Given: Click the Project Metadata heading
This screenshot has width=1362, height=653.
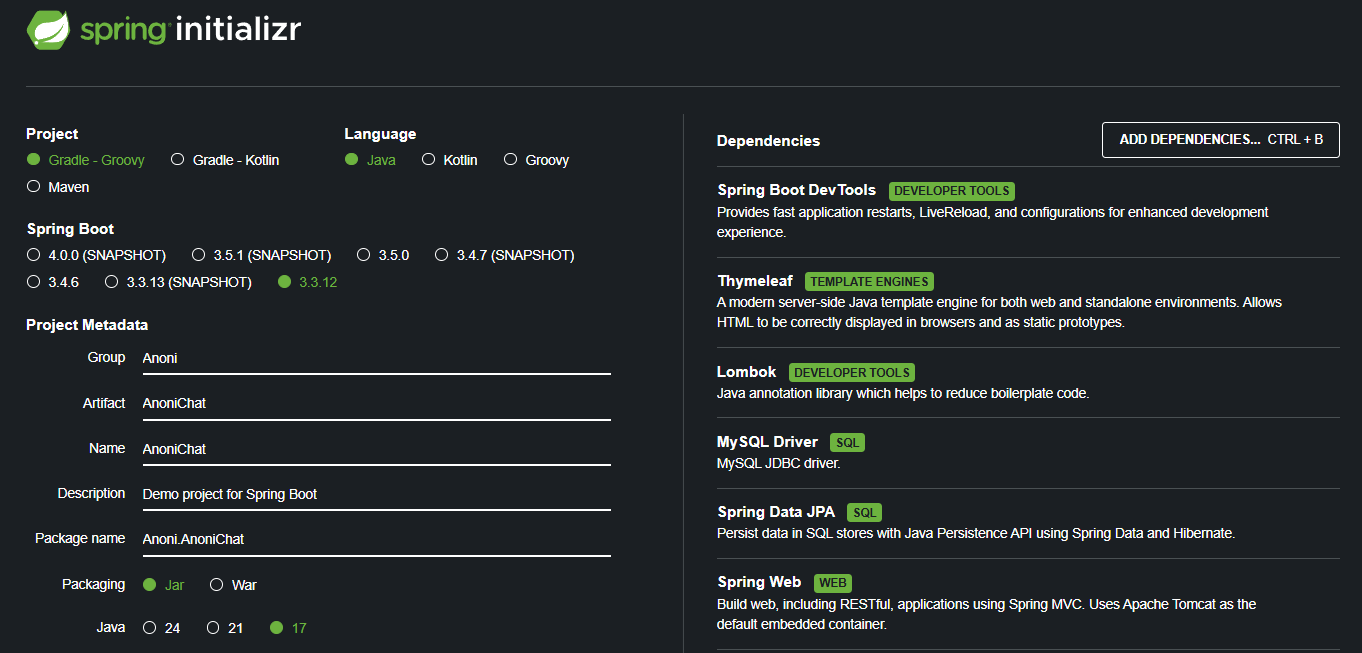Looking at the screenshot, I should 87,325.
